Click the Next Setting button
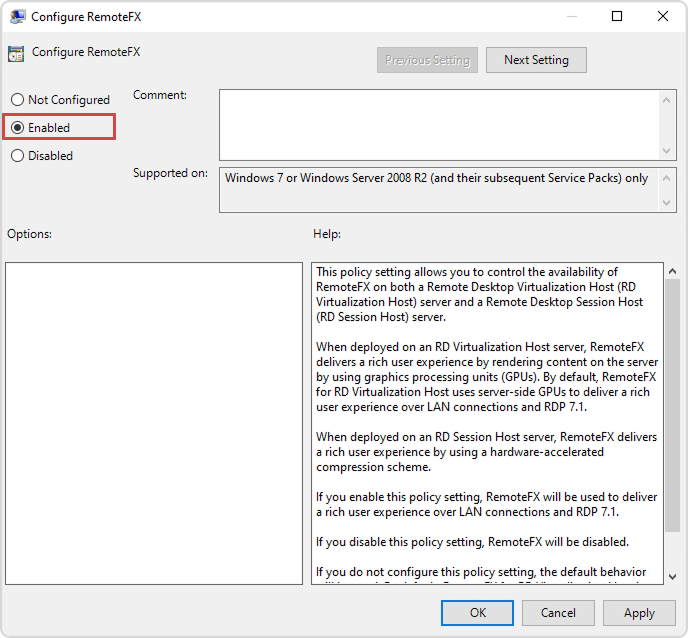The height and width of the screenshot is (638, 688). point(536,60)
